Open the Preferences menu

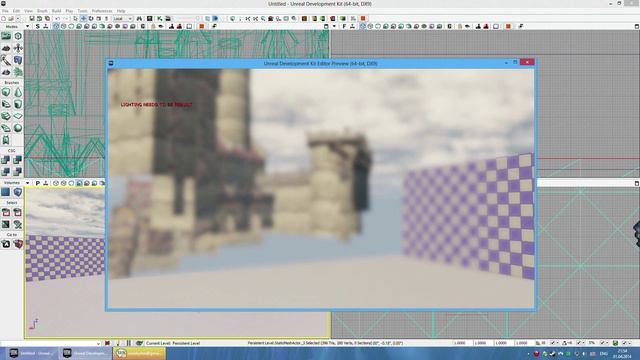(x=102, y=11)
